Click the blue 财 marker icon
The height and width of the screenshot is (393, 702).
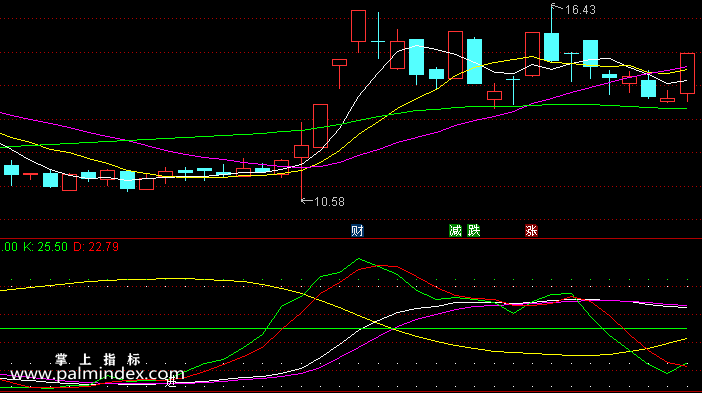pyautogui.click(x=357, y=231)
